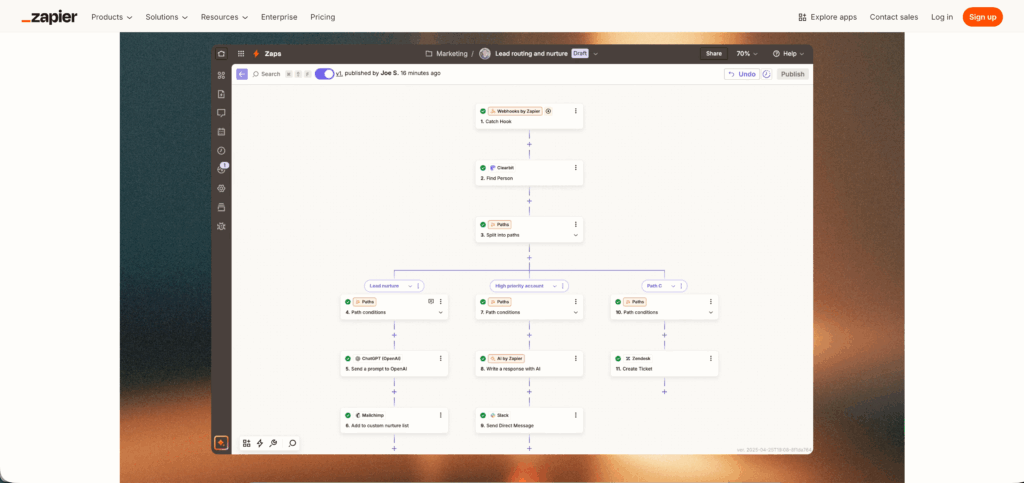This screenshot has width=1024, height=483.
Task: Expand step 3 Split into paths chevron
Action: pos(575,235)
